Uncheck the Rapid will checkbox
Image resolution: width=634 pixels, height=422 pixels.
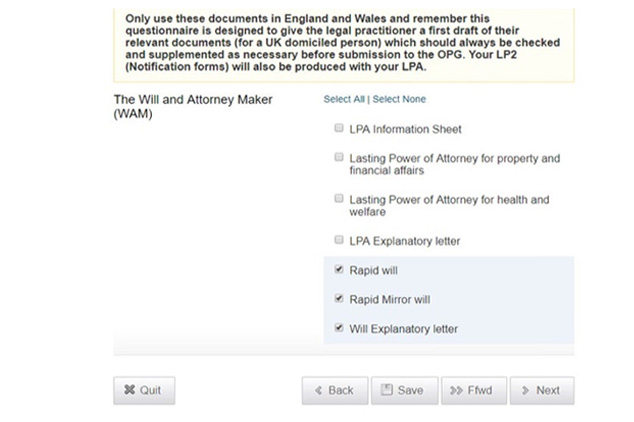[339, 270]
